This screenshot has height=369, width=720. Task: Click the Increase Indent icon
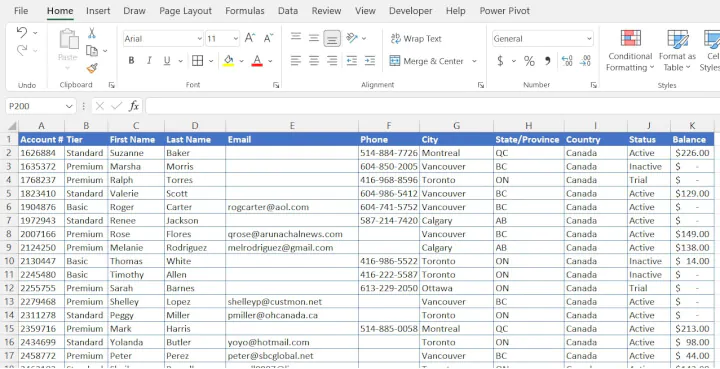click(x=370, y=61)
